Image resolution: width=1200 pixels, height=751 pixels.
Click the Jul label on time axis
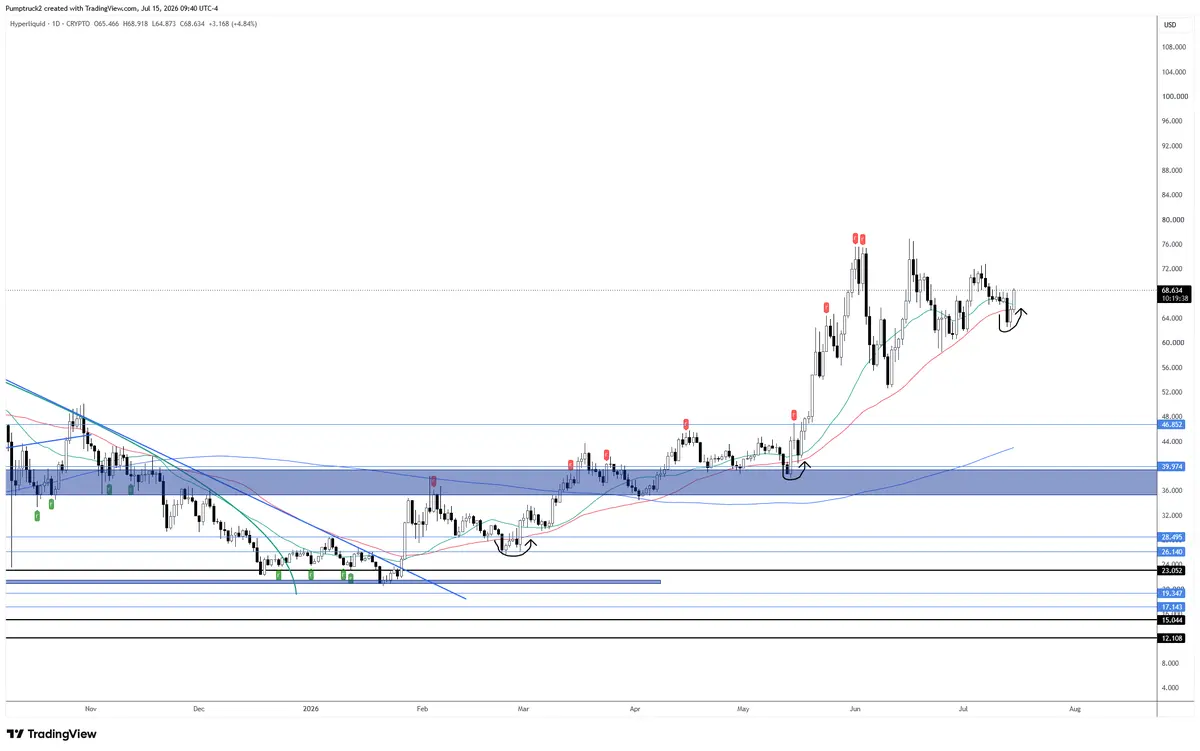[x=964, y=709]
